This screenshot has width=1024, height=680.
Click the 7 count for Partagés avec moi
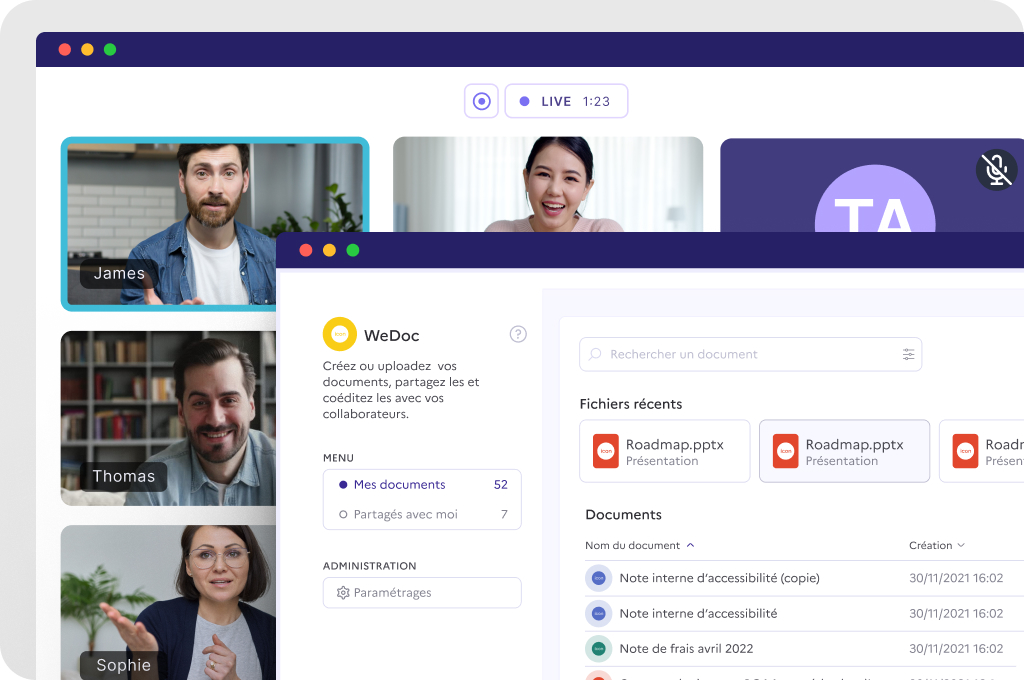point(504,514)
